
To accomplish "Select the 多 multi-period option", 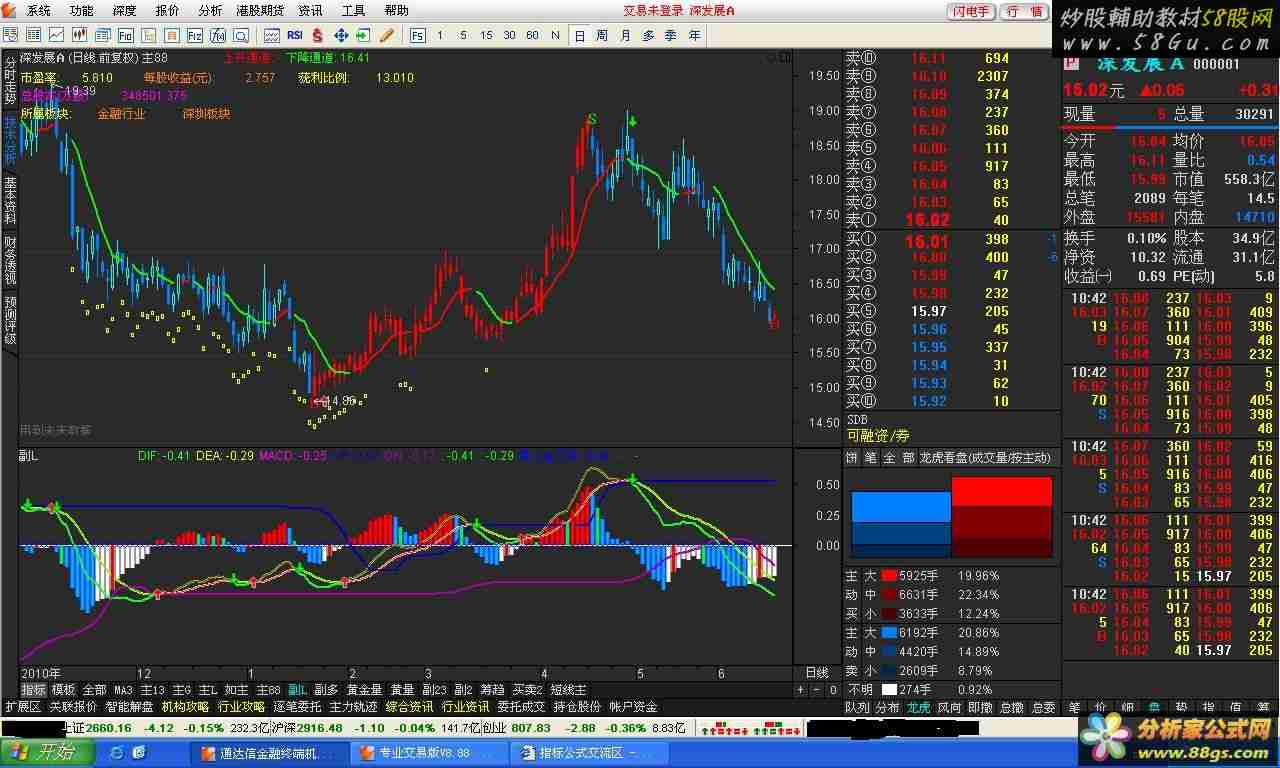I will coord(648,35).
